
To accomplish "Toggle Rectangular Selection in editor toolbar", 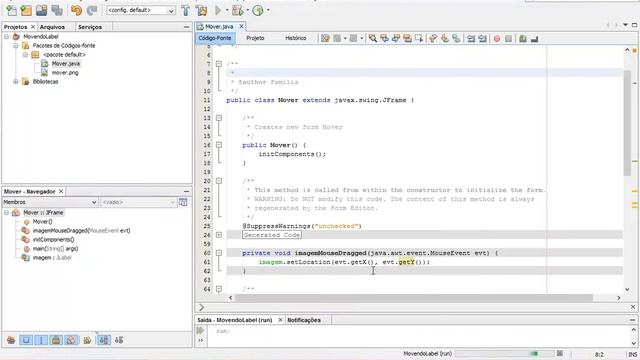I will pyautogui.click(x=418, y=38).
